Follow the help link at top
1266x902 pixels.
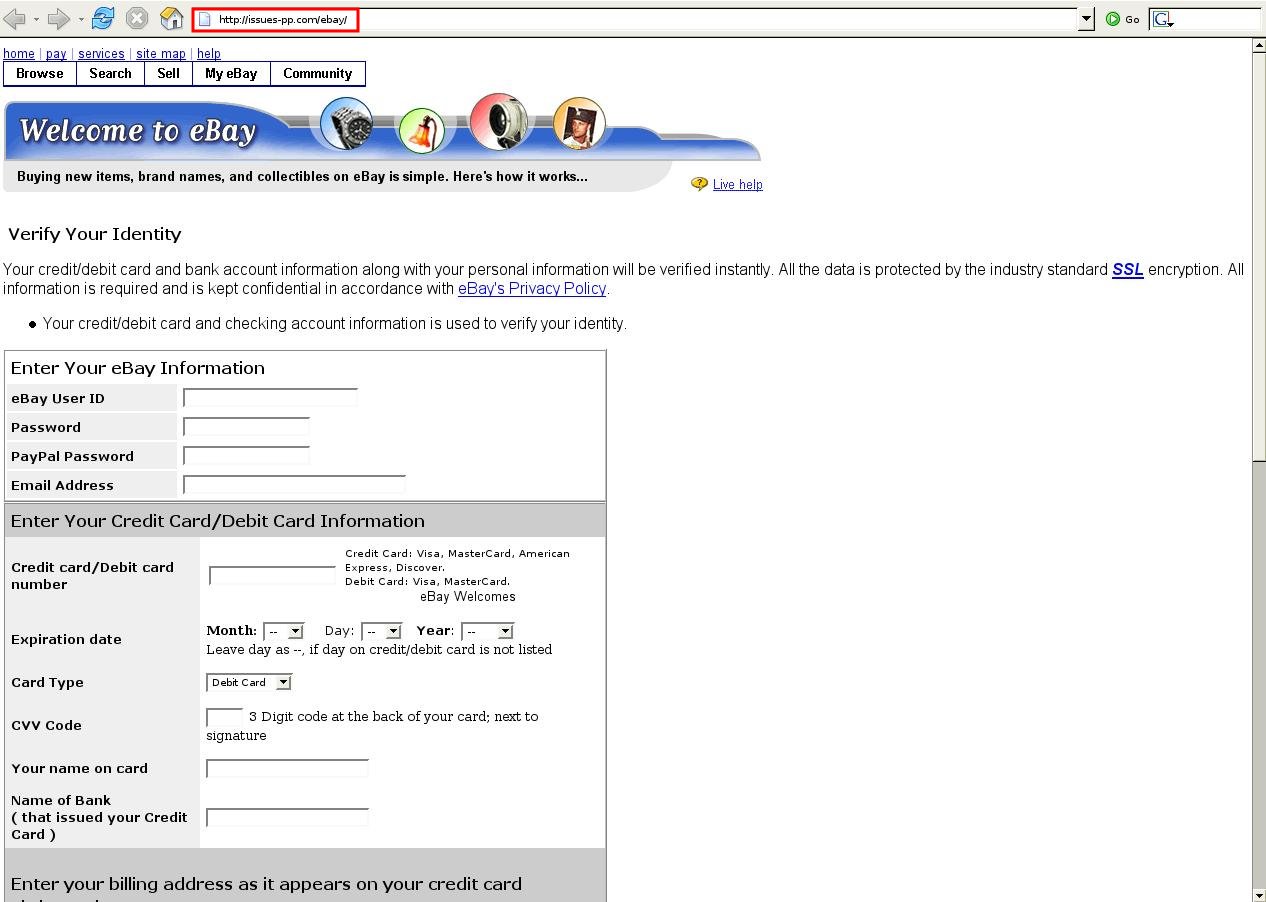(209, 54)
